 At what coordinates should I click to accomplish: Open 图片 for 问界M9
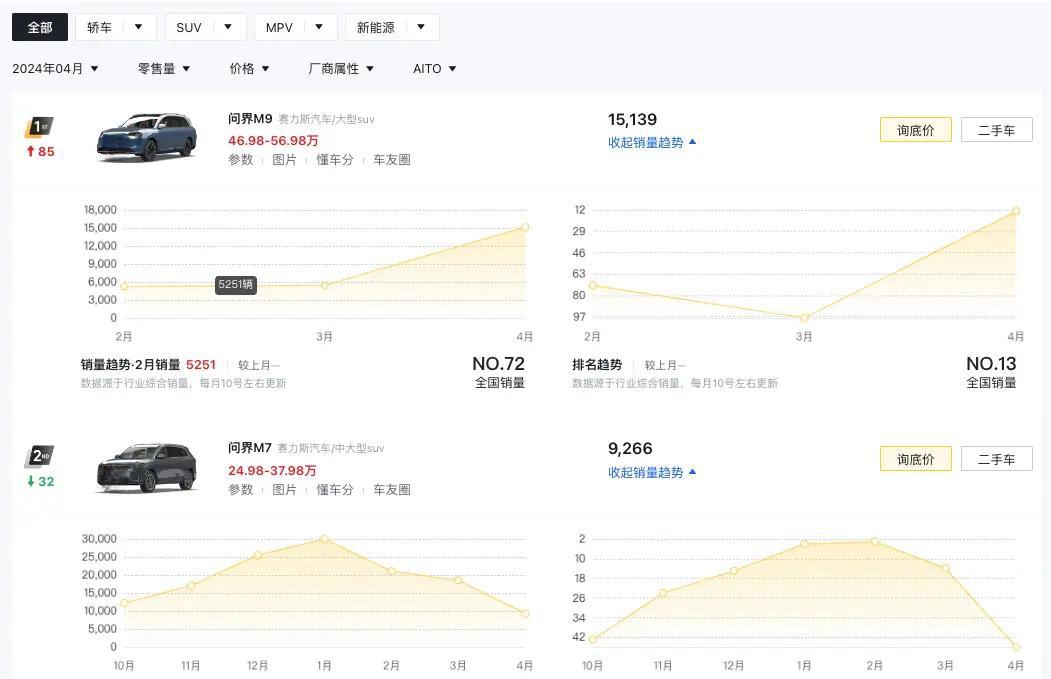284,160
